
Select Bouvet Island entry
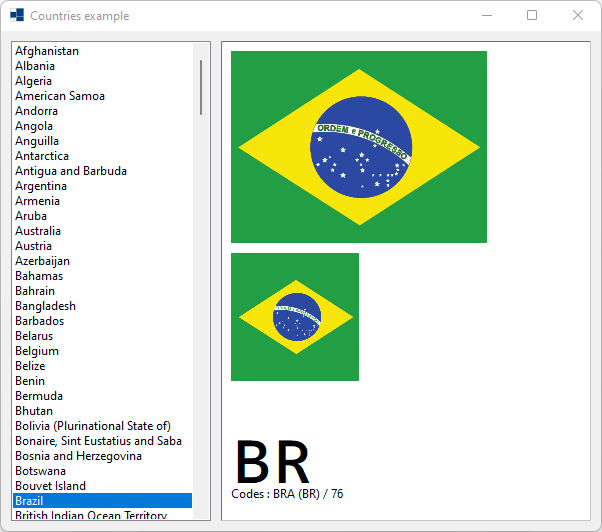103,485
